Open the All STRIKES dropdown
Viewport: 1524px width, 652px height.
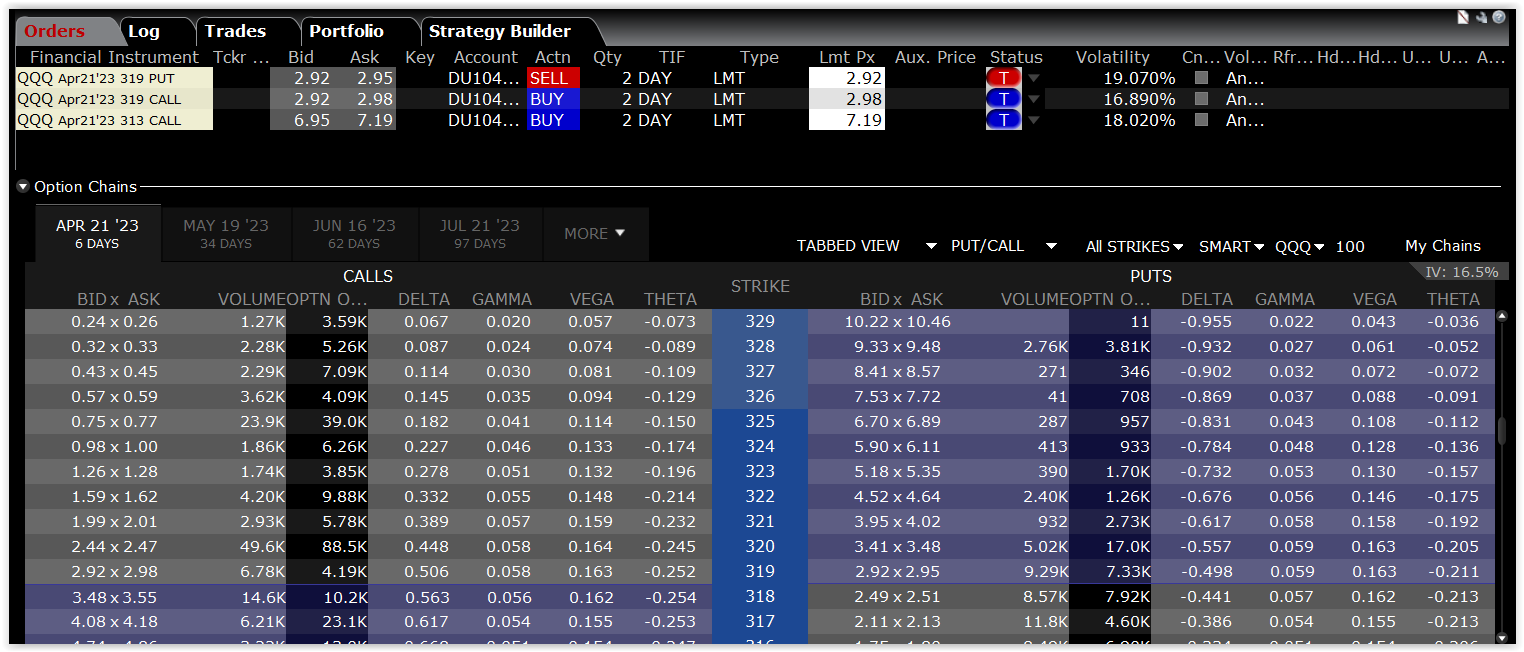click(1134, 246)
